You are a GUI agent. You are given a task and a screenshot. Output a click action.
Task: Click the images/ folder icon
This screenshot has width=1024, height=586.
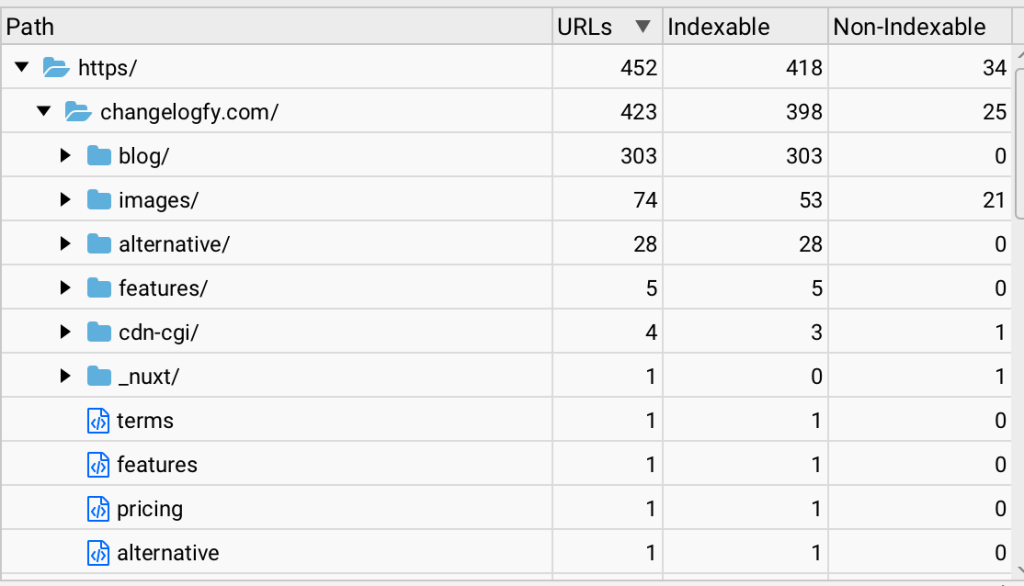click(99, 200)
